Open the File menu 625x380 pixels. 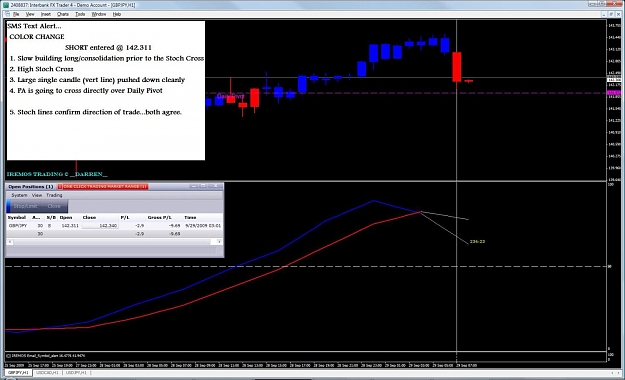pos(16,14)
